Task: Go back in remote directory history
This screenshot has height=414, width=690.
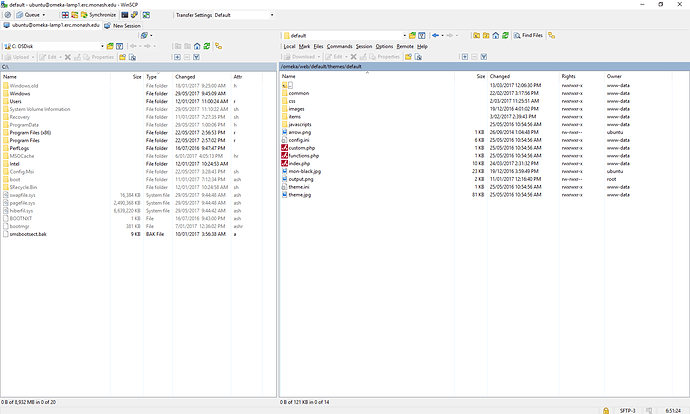Action: [435, 35]
